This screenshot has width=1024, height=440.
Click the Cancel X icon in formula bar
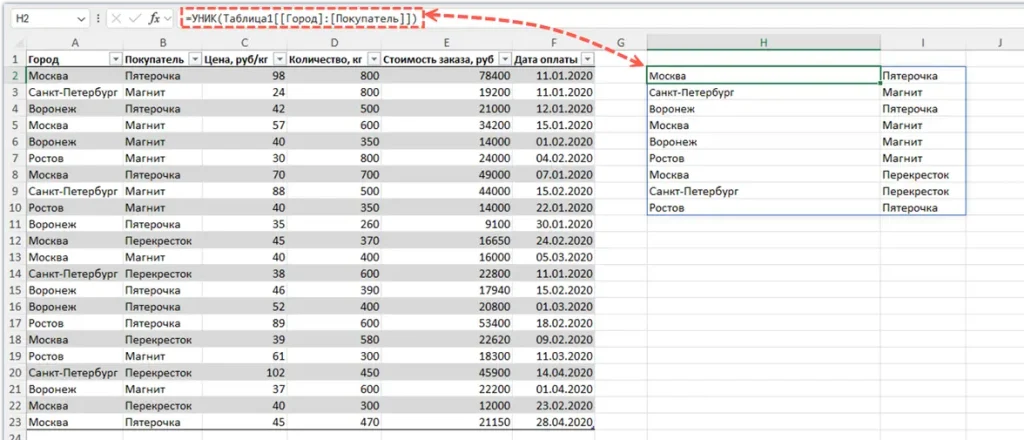click(117, 18)
